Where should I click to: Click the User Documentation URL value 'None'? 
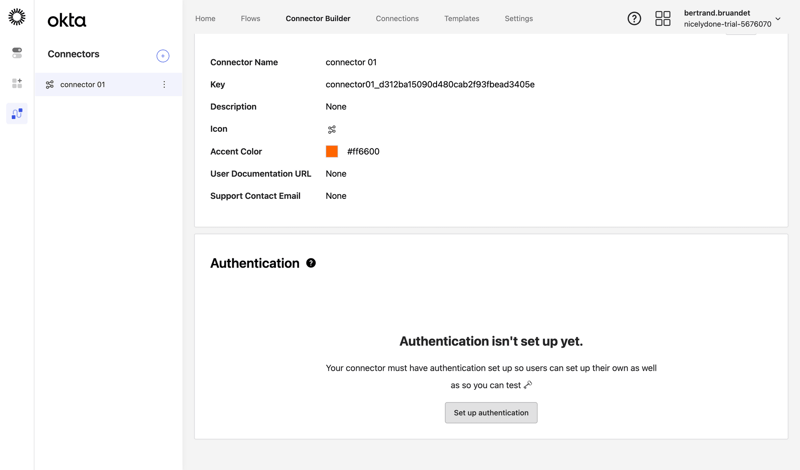(x=336, y=174)
